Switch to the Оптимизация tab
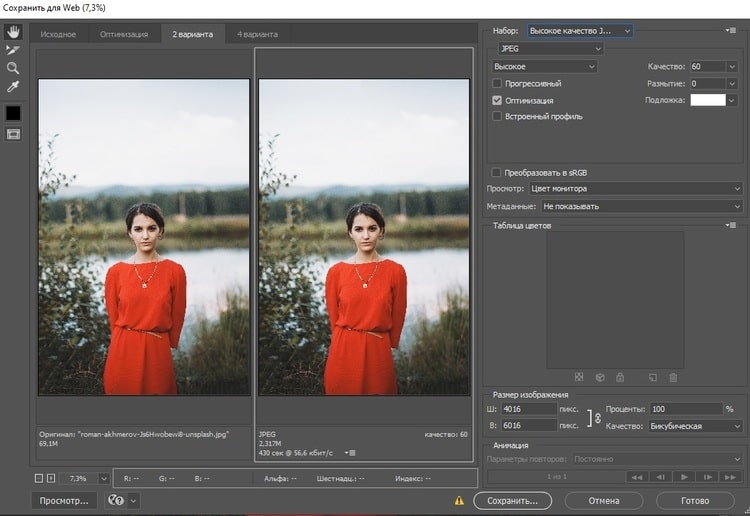 pyautogui.click(x=124, y=34)
